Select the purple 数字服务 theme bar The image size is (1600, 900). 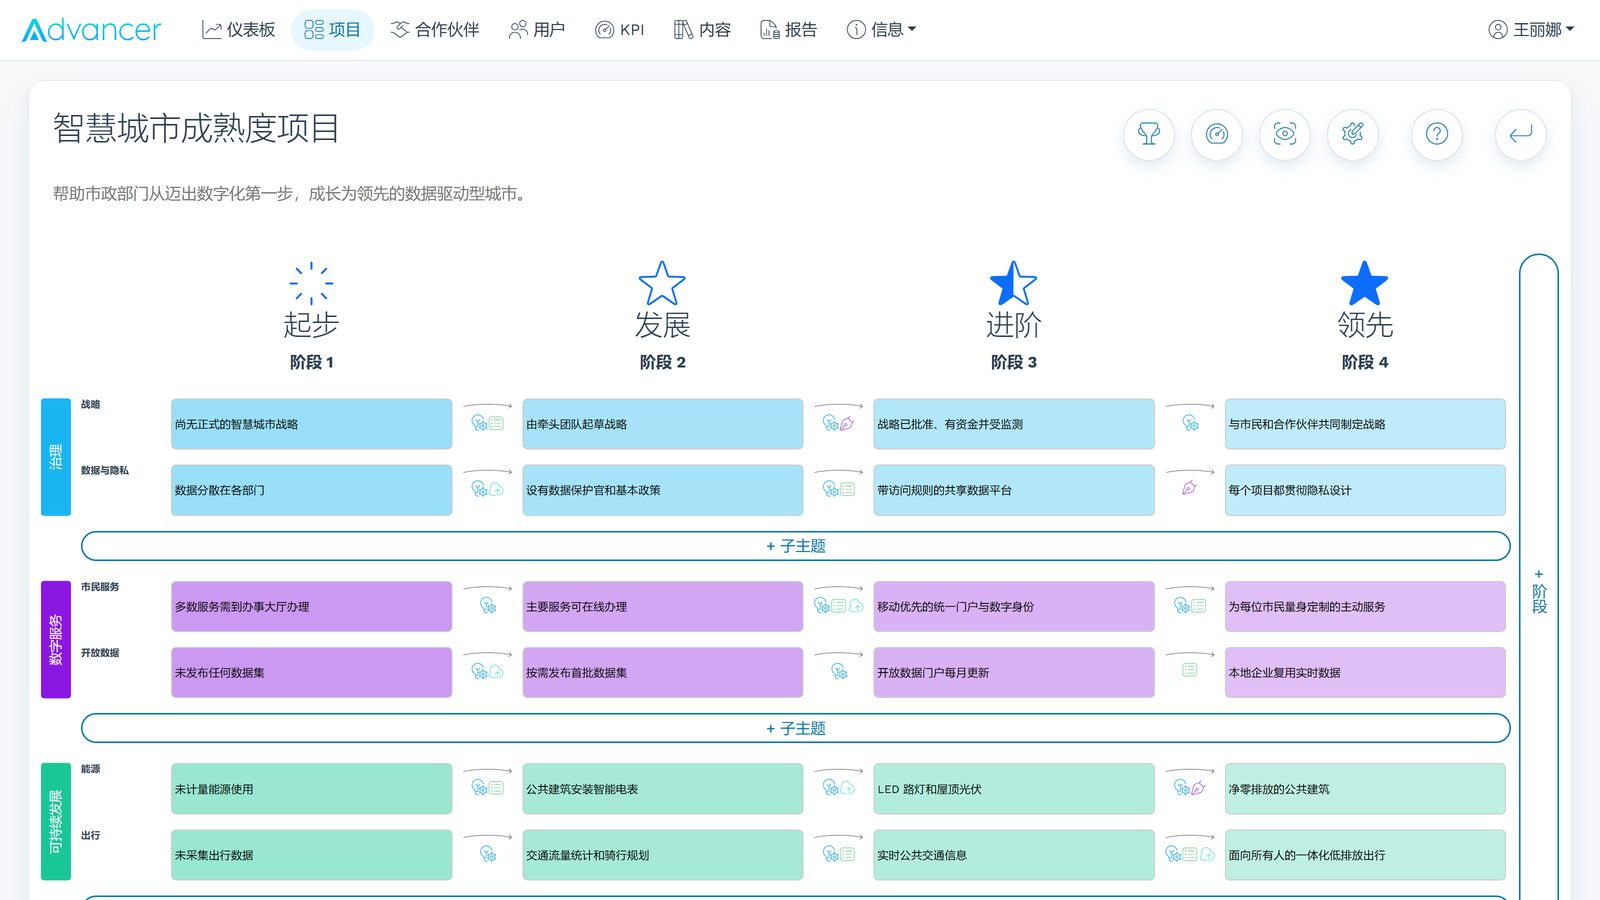[x=56, y=639]
